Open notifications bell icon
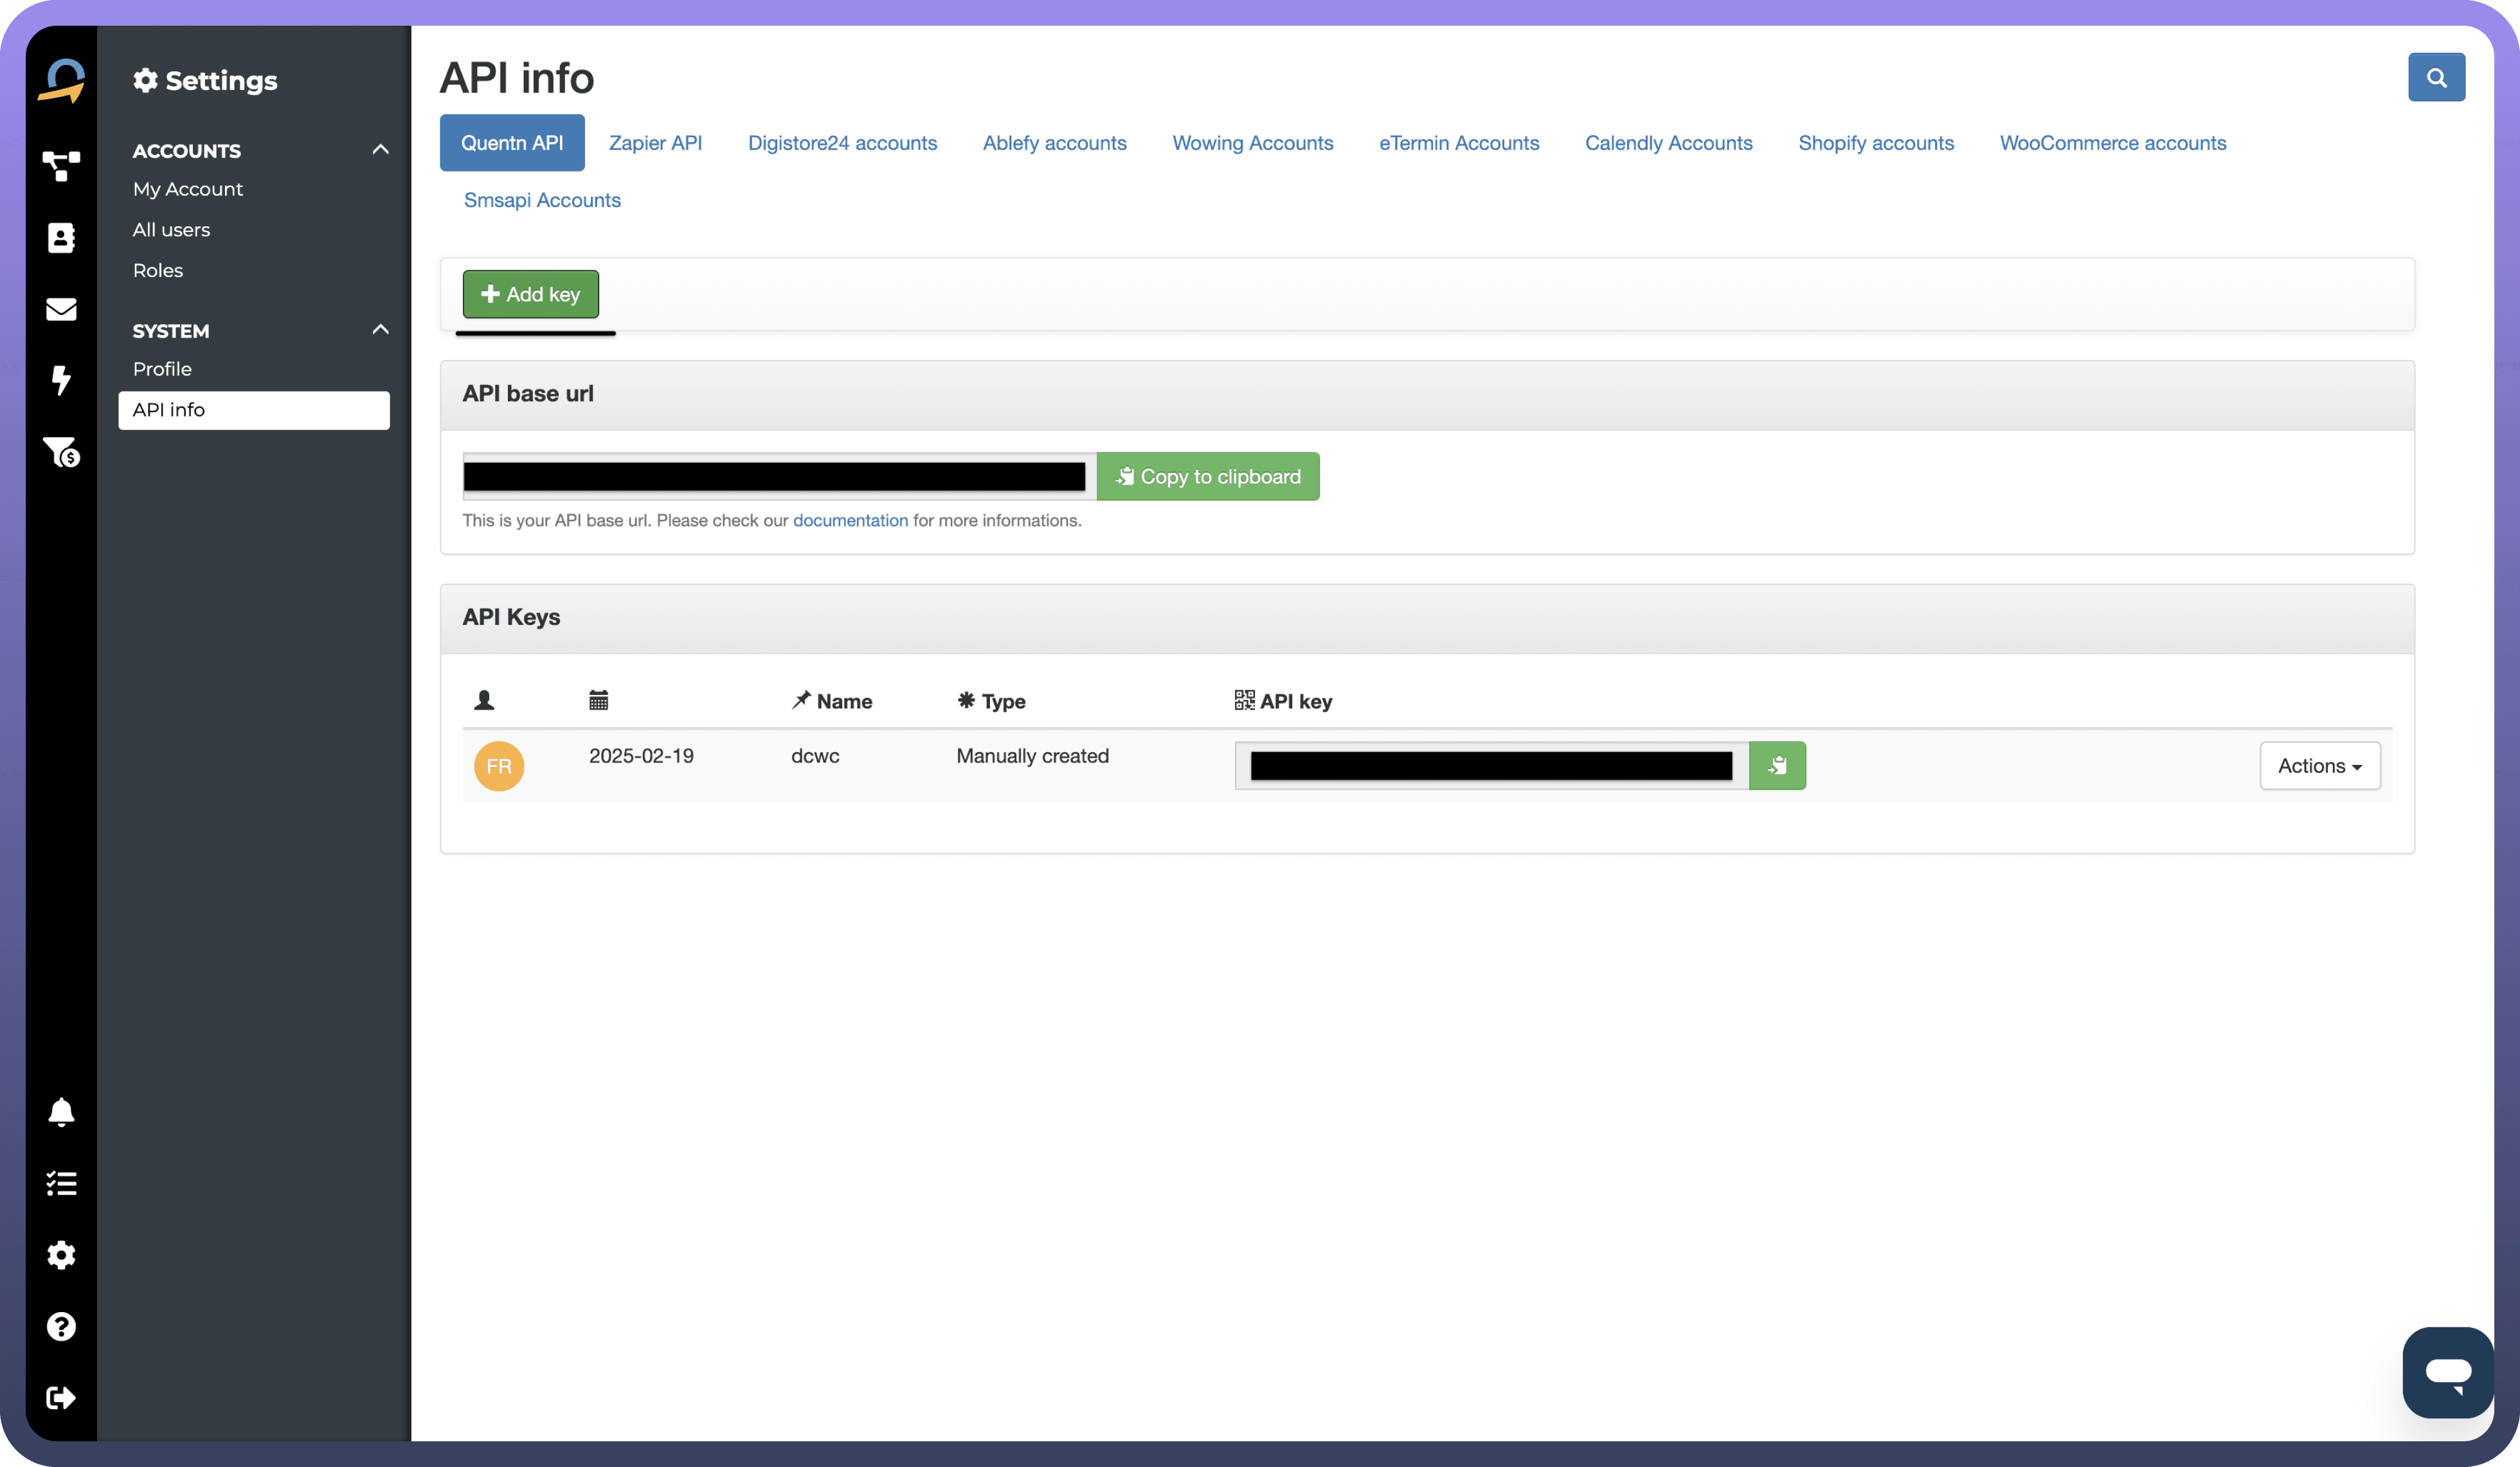Image resolution: width=2520 pixels, height=1467 pixels. point(61,1112)
